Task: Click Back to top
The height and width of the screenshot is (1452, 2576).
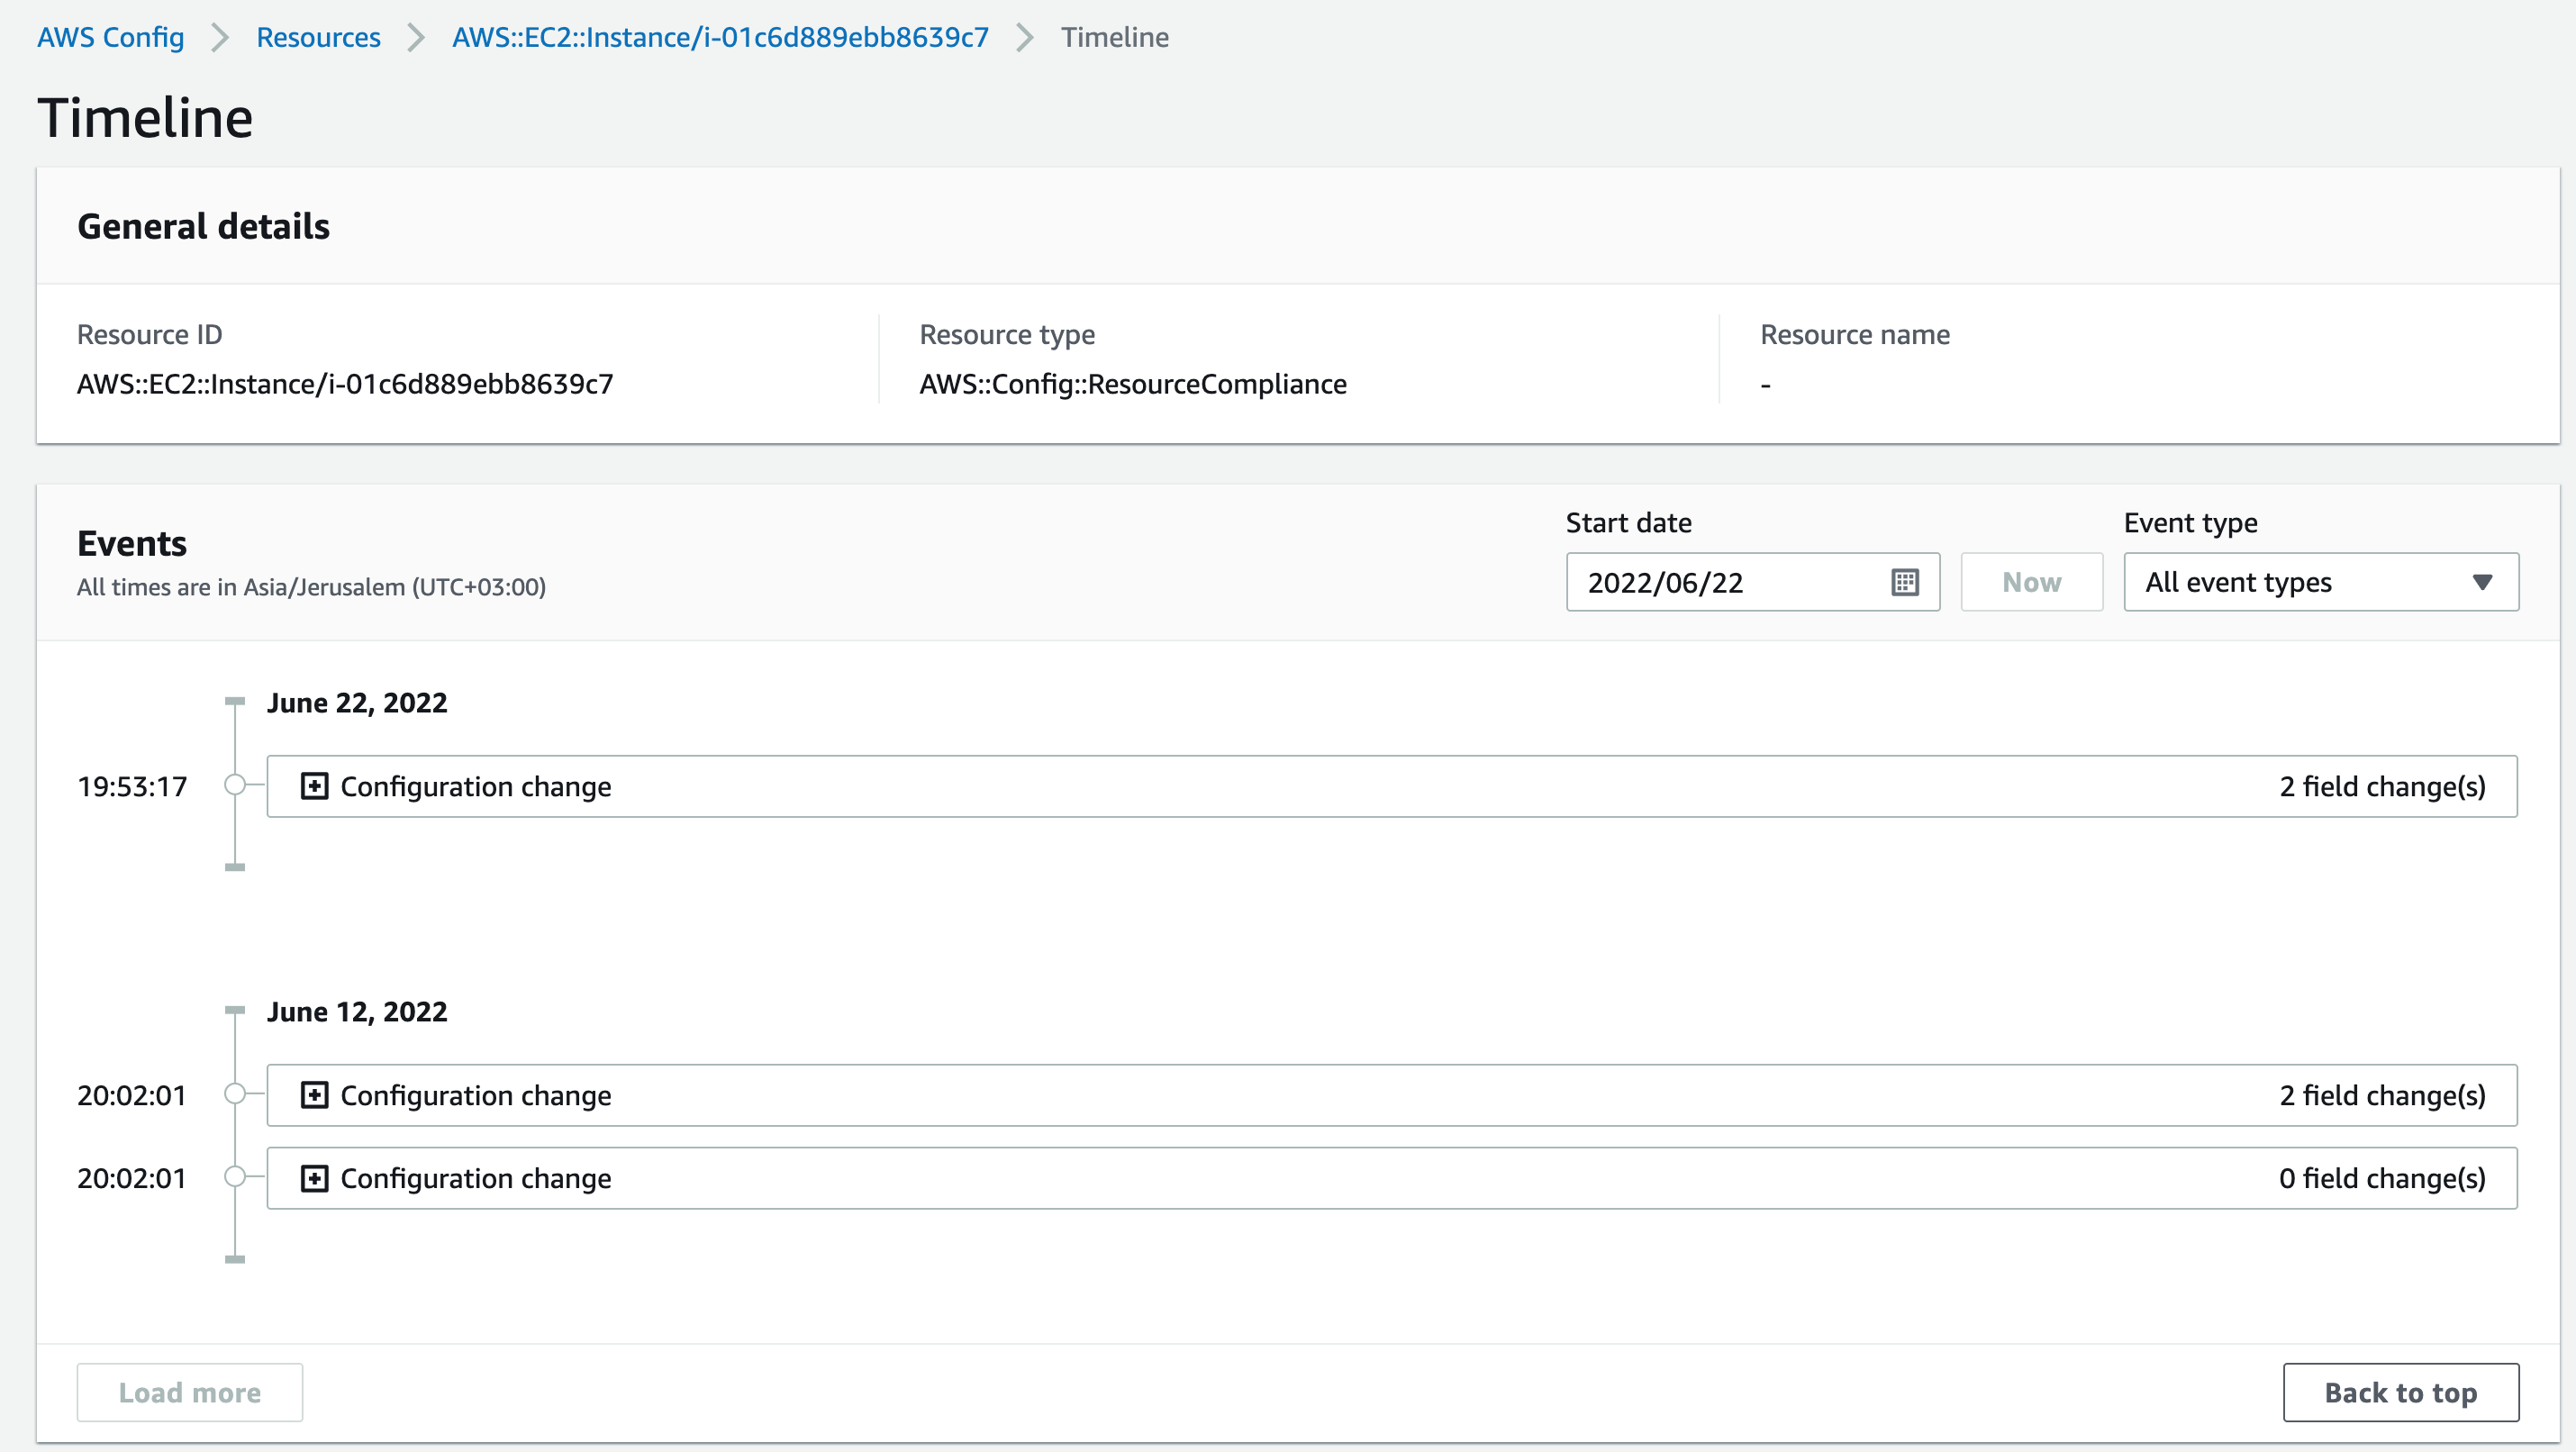Action: click(x=2401, y=1392)
